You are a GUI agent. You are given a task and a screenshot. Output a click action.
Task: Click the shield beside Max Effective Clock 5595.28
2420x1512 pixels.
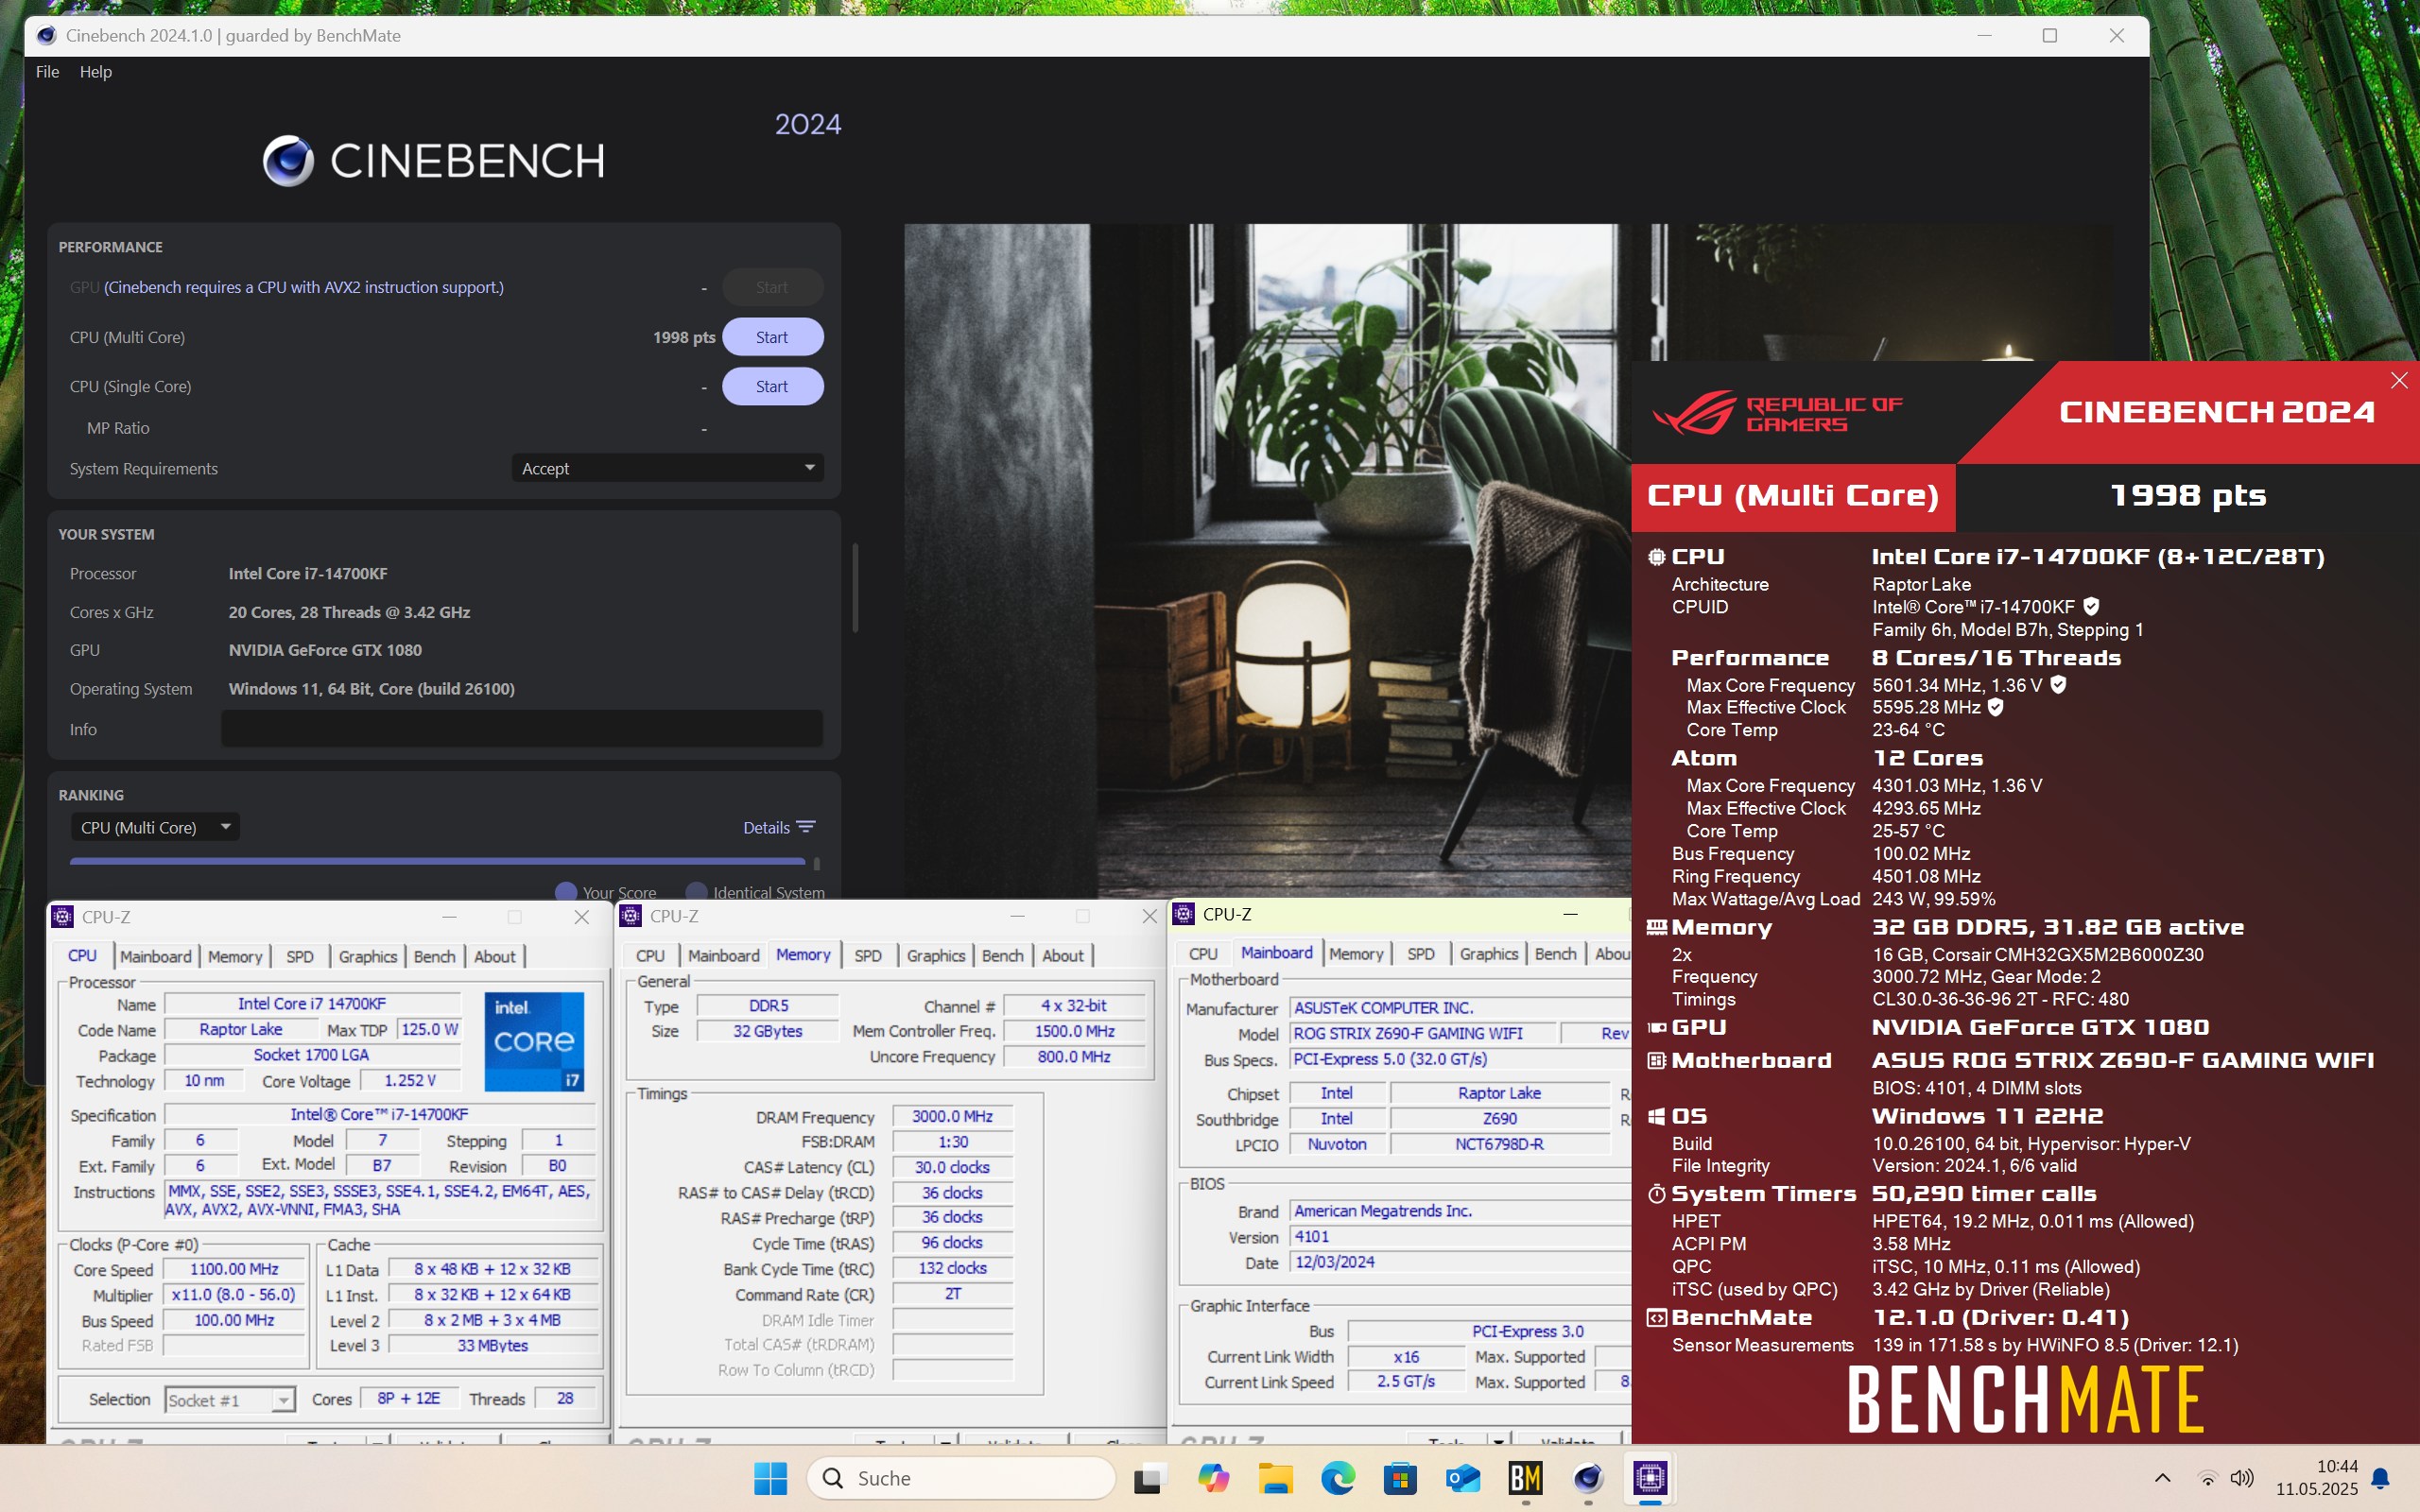[x=1995, y=707]
